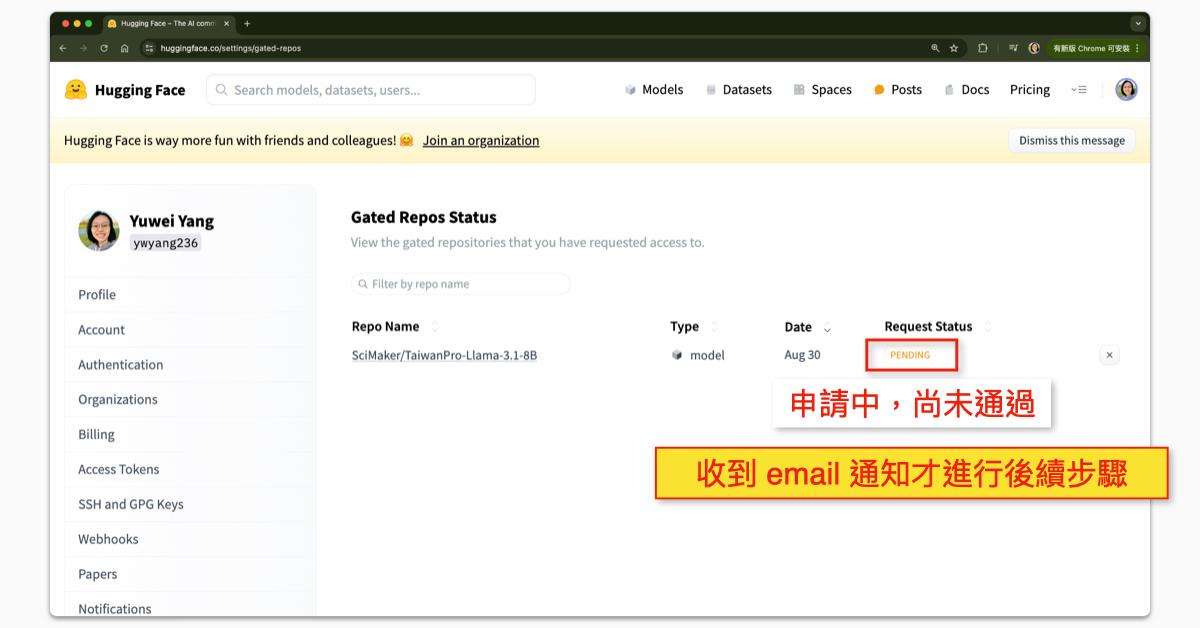
Task: Follow the Join an organization link
Action: point(481,141)
